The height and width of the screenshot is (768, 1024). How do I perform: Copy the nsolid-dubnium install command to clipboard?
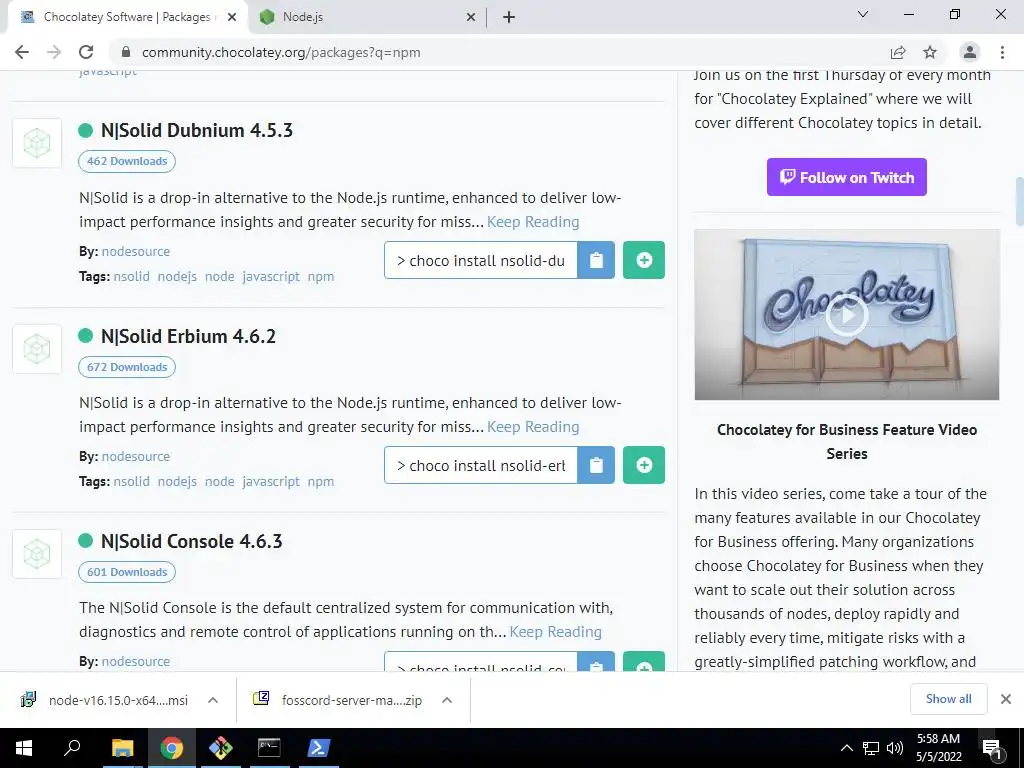[x=596, y=260]
